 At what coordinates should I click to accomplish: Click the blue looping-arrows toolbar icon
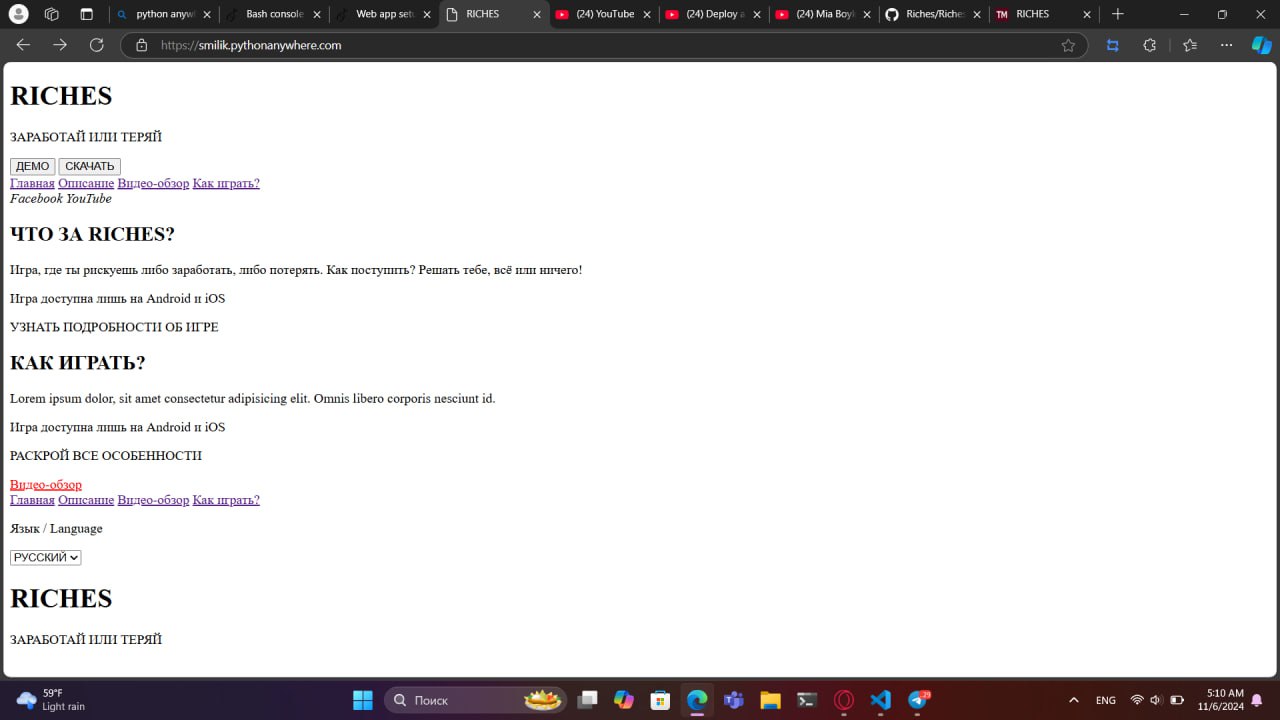(1112, 45)
